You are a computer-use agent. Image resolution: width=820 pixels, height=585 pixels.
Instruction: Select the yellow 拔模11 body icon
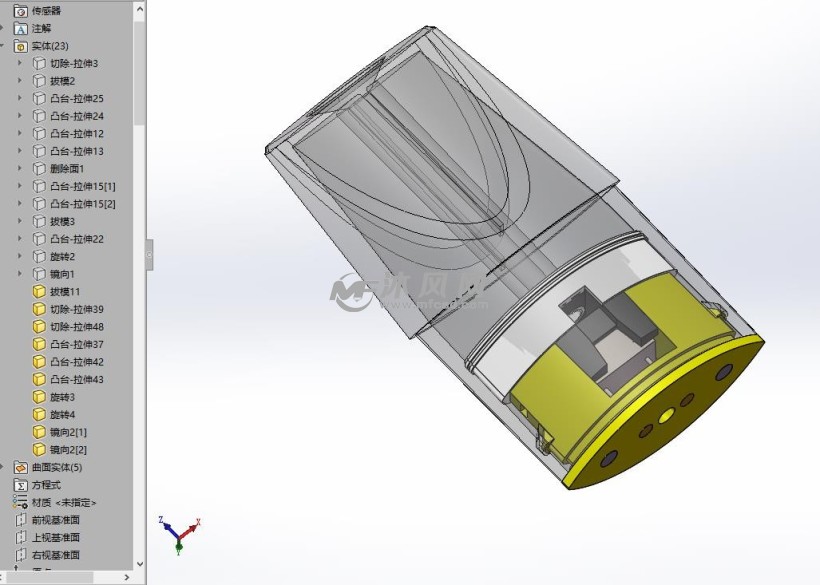pyautogui.click(x=39, y=292)
